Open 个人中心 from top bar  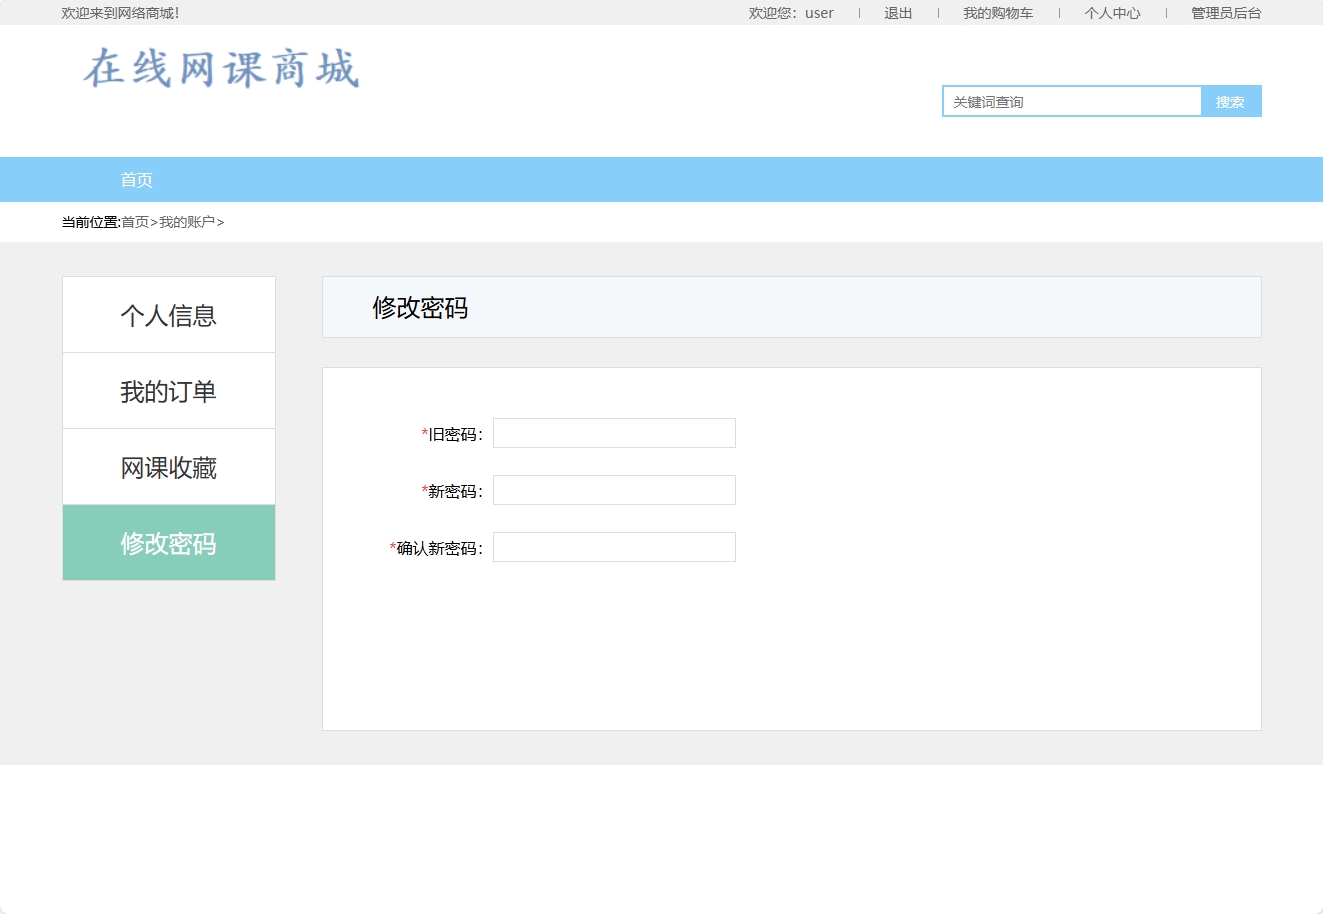click(1112, 13)
